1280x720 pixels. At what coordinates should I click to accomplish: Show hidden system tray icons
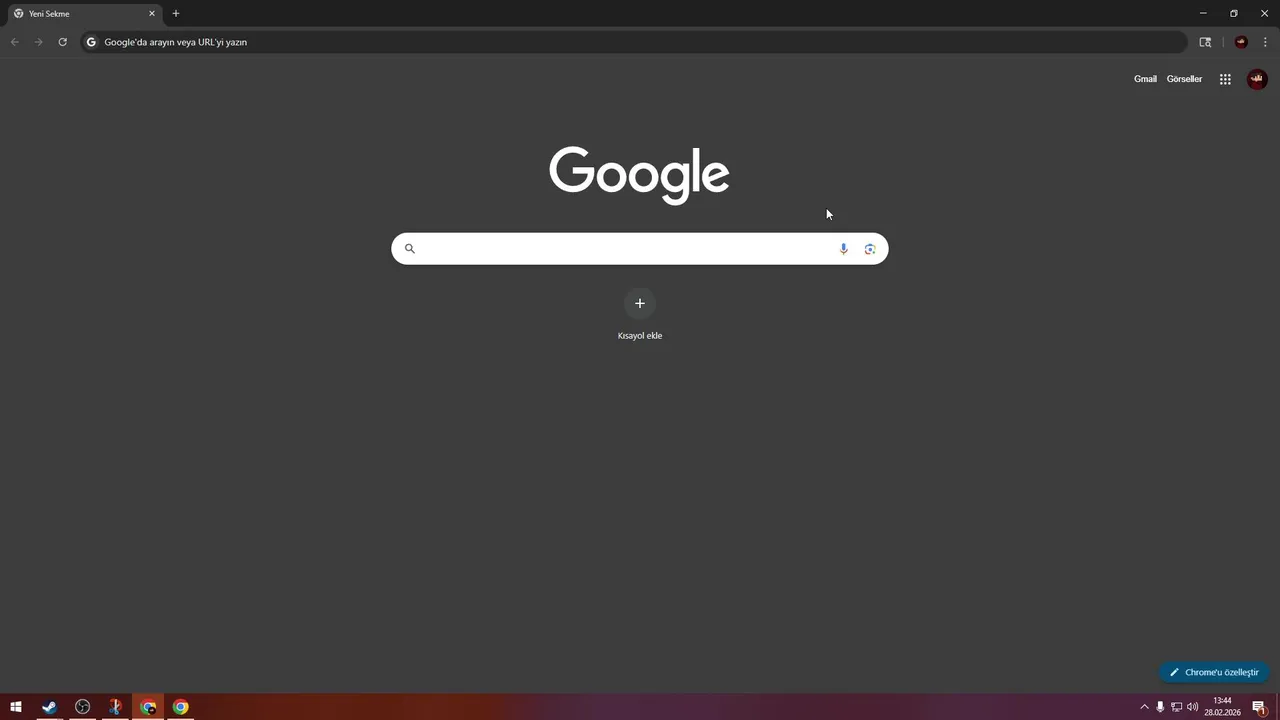1144,707
